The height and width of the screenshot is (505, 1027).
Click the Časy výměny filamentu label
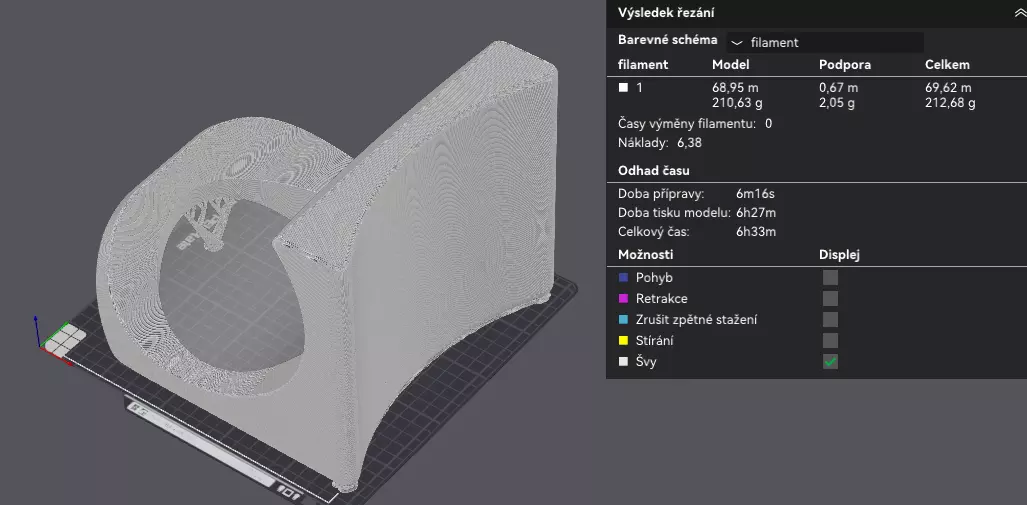687,124
